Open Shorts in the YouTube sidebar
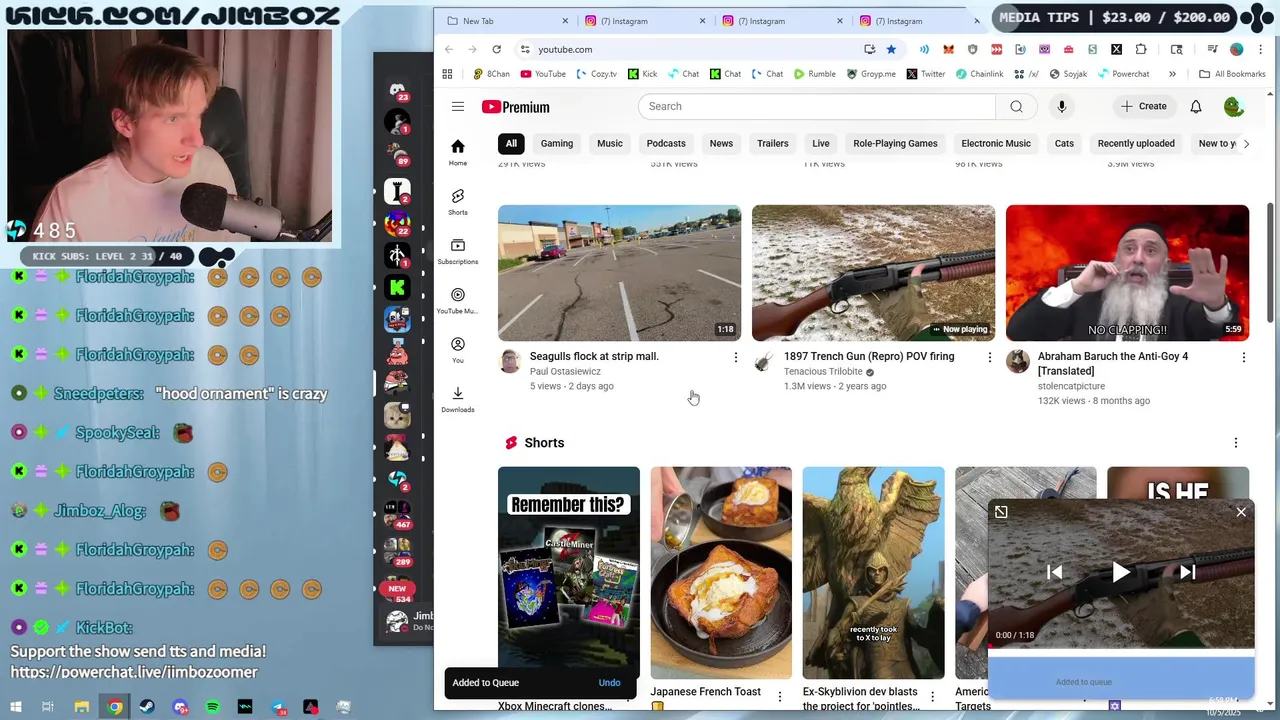Viewport: 1280px width, 720px height. (x=458, y=202)
